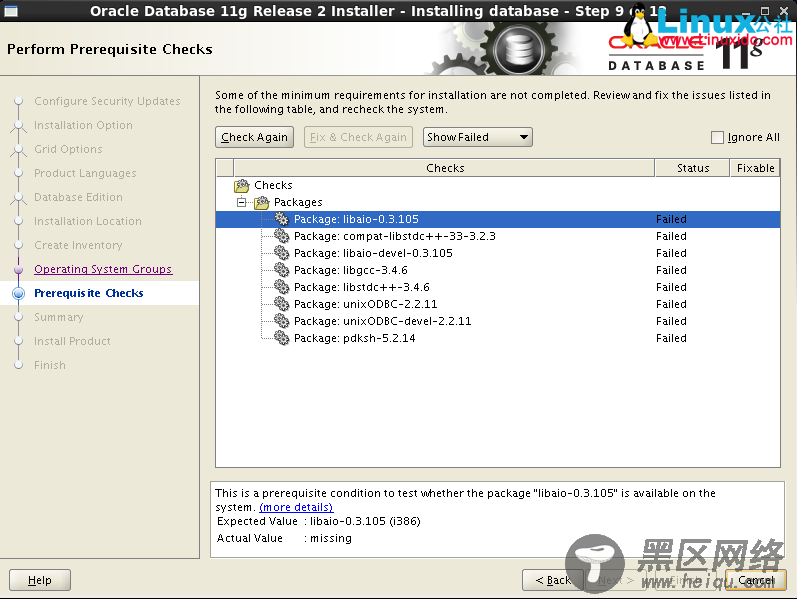Select row Package: libaio-0.3.105
Viewport: 797px width, 599px height.
point(498,219)
